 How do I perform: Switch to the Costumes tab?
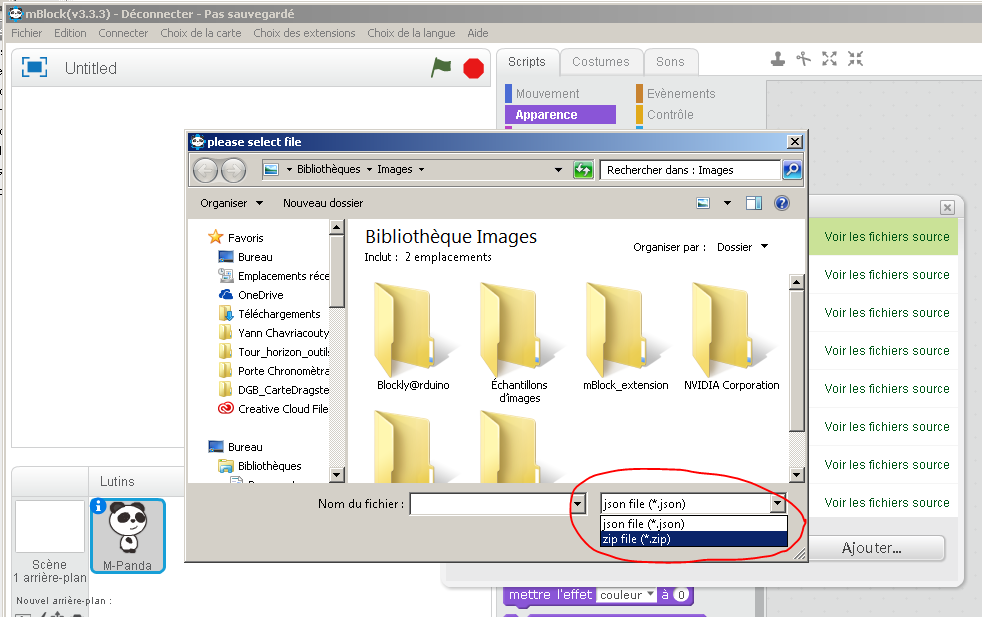(601, 61)
